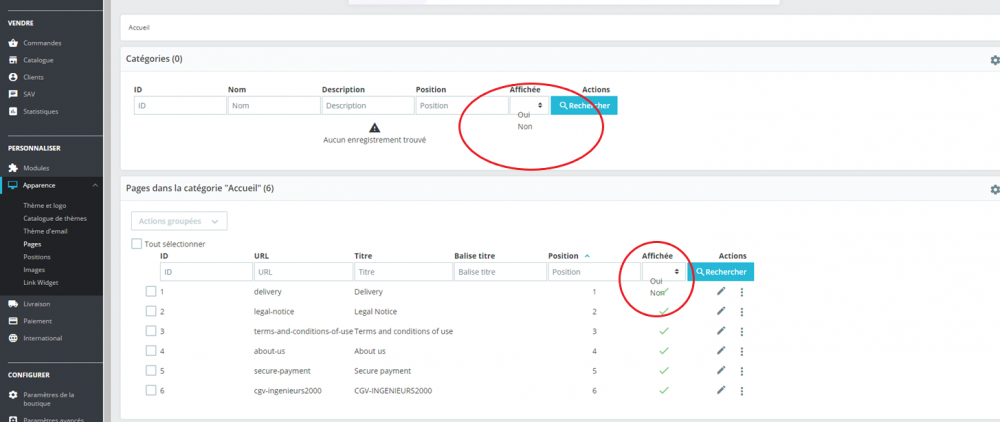The height and width of the screenshot is (422, 1000).
Task: Go to Thème et logo submenu item
Action: (45, 206)
